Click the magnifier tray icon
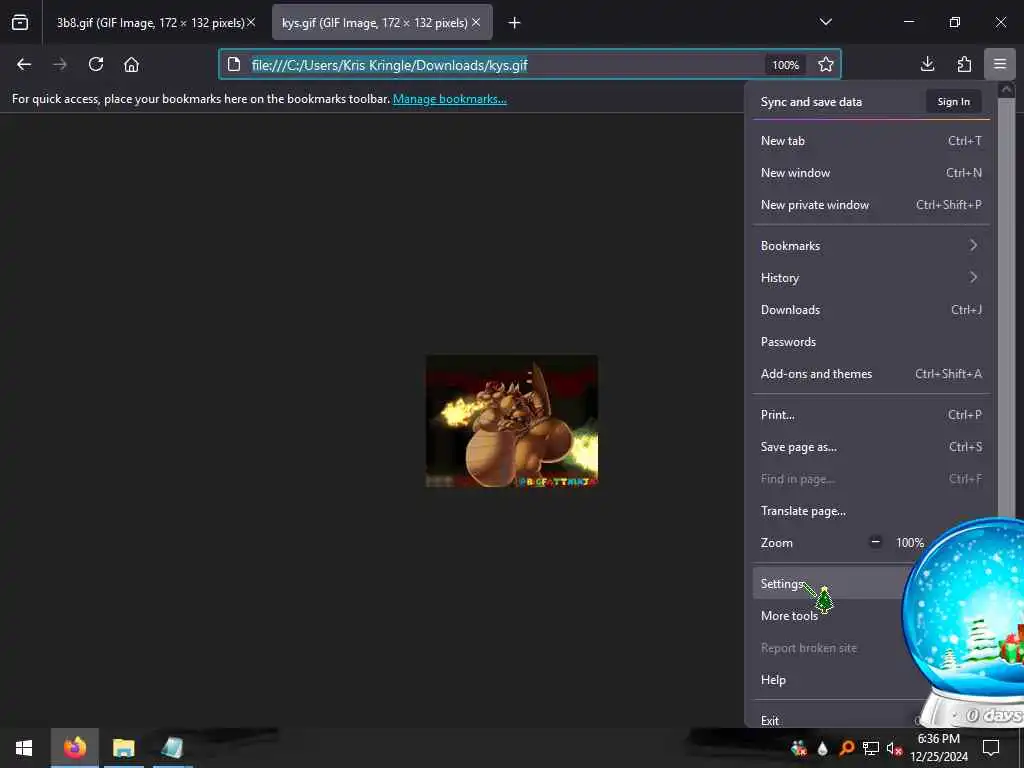The image size is (1024, 768). click(x=847, y=748)
